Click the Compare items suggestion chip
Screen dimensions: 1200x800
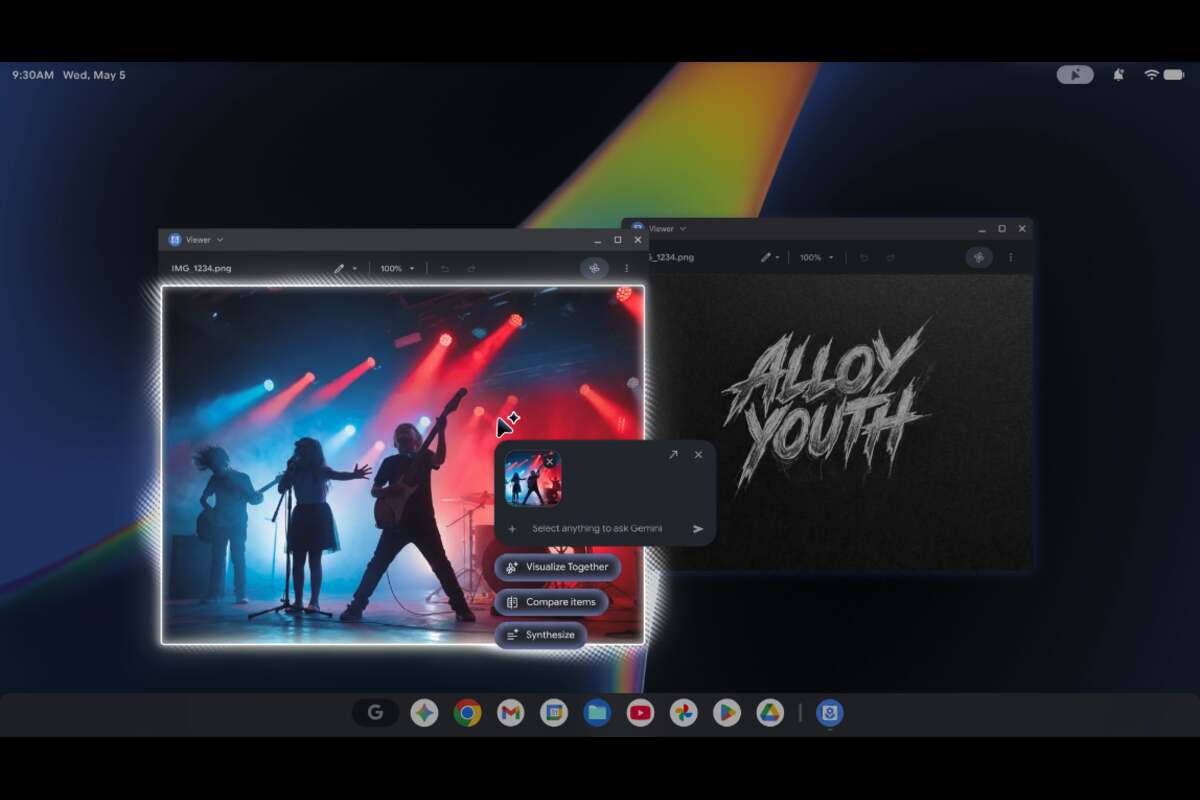point(551,602)
